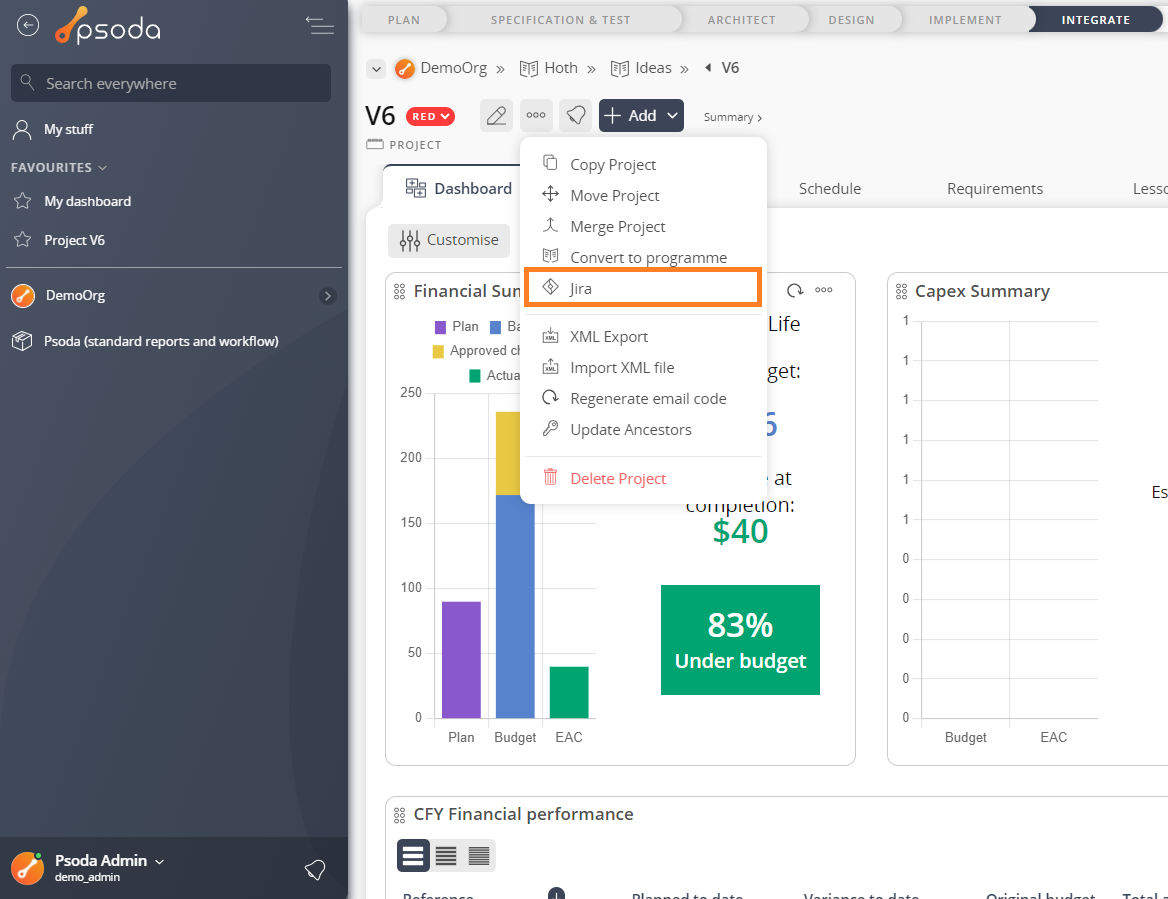Expand the breadcrumb dropdown chevron
This screenshot has height=899, width=1168.
[376, 69]
